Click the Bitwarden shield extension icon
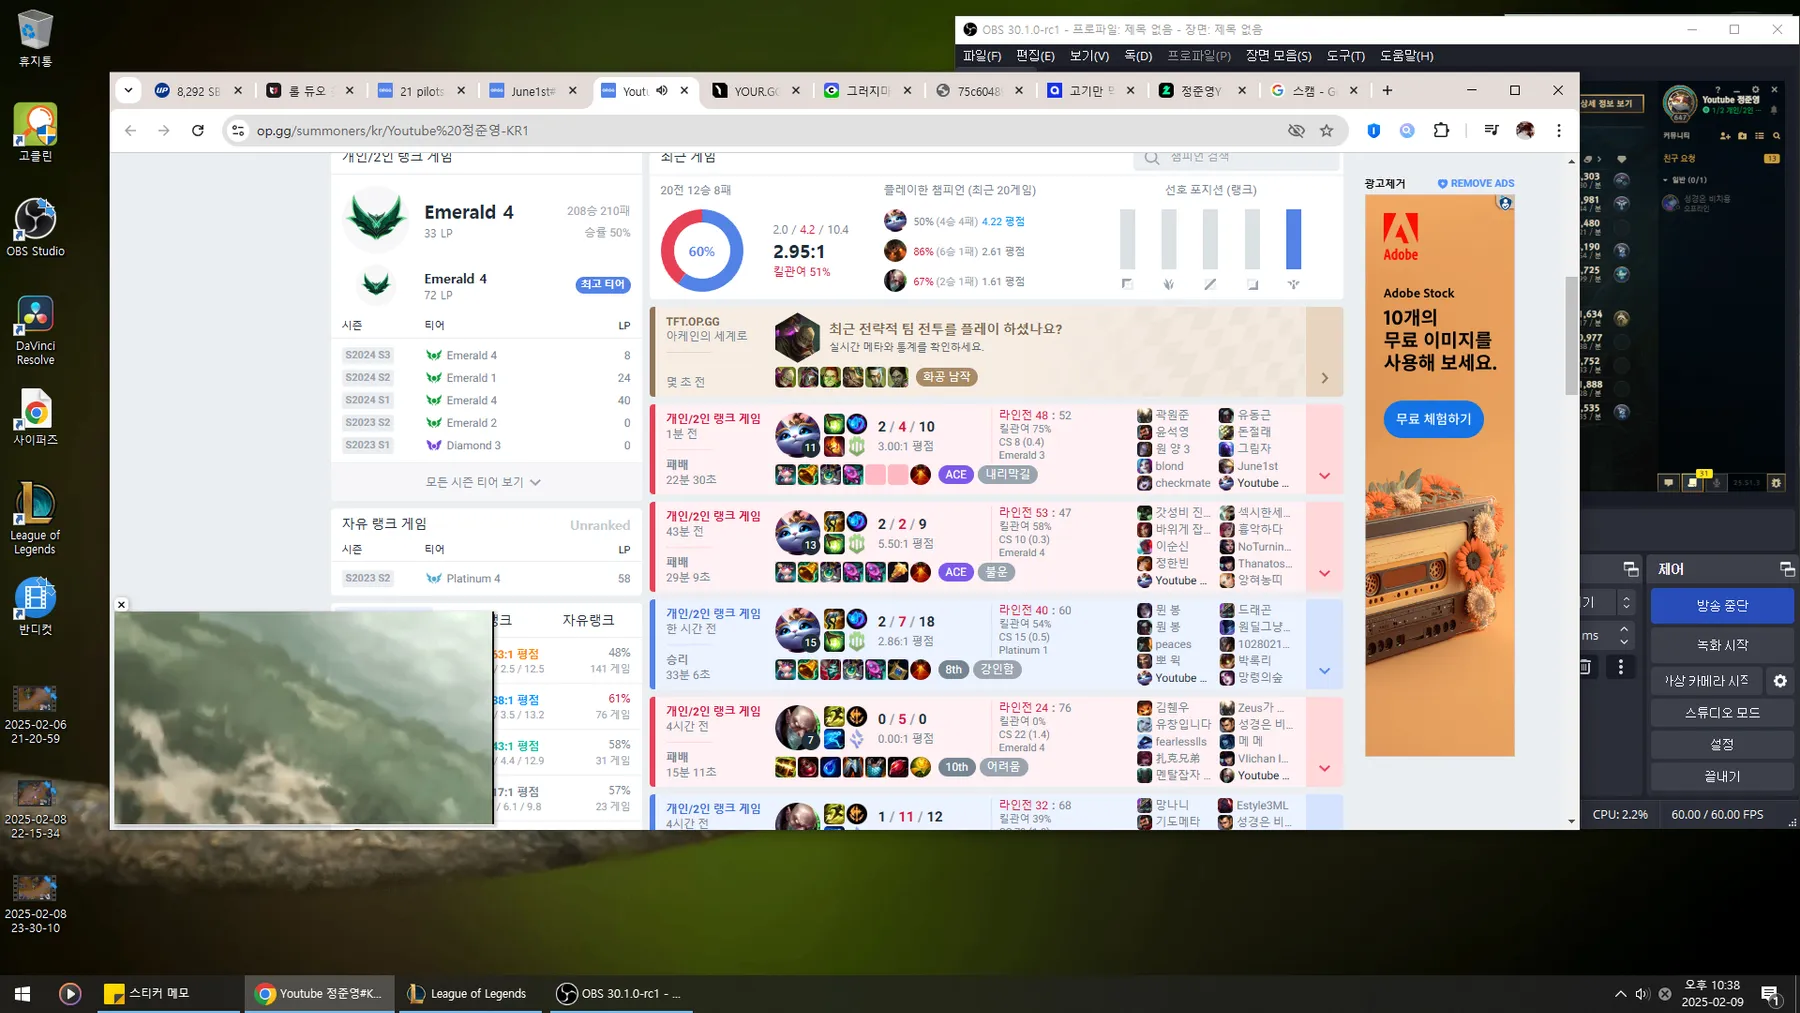This screenshot has width=1800, height=1013. pyautogui.click(x=1373, y=130)
